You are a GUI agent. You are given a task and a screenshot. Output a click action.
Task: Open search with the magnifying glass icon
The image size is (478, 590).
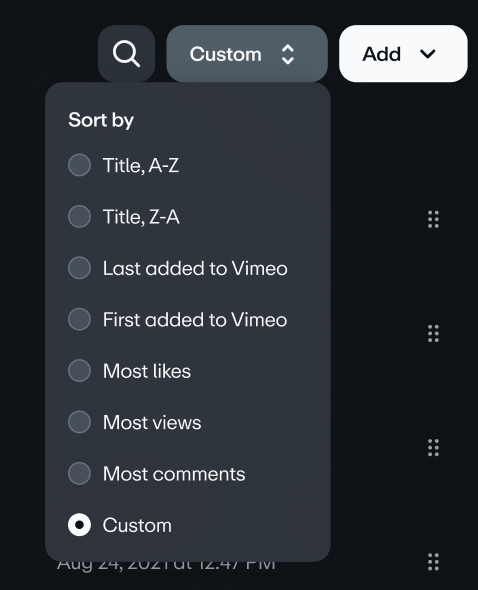(126, 54)
